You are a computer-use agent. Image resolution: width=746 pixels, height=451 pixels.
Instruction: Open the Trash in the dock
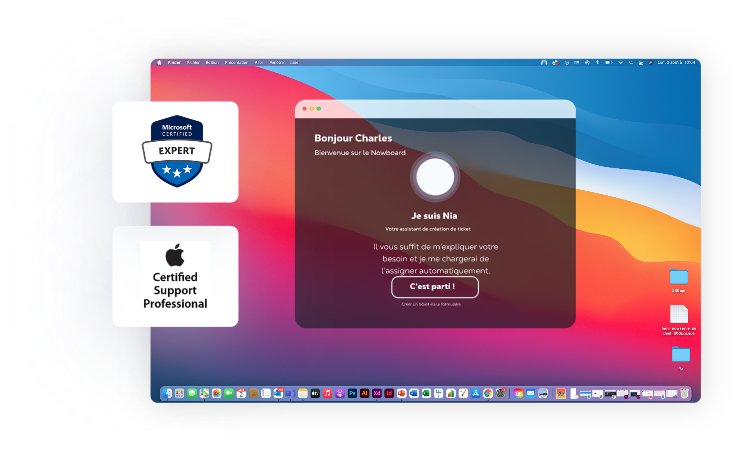[x=684, y=393]
